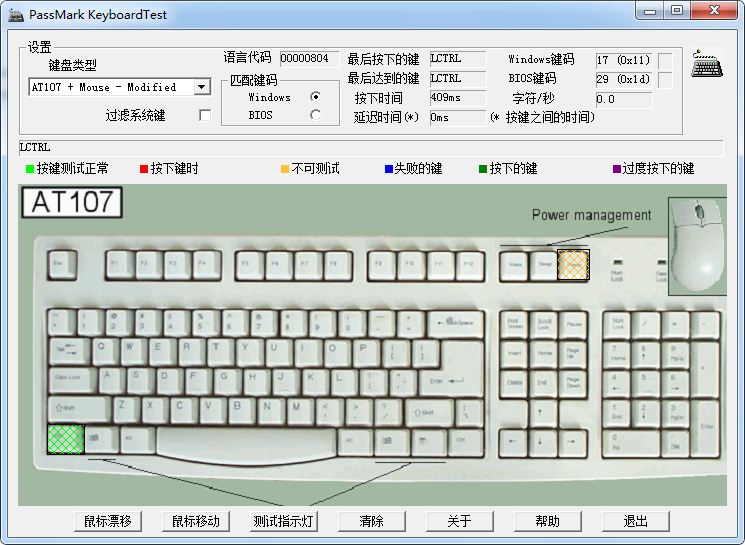Click the Caps Lock key on keyboard image
This screenshot has height=545, width=745.
point(71,382)
